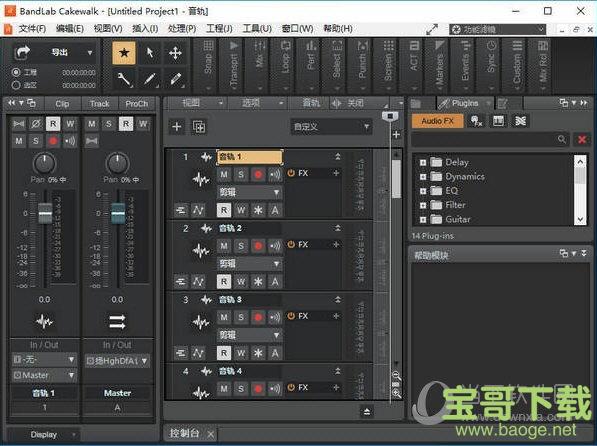This screenshot has height=446, width=597.
Task: Zoom out vertically in track view
Action: point(396,376)
